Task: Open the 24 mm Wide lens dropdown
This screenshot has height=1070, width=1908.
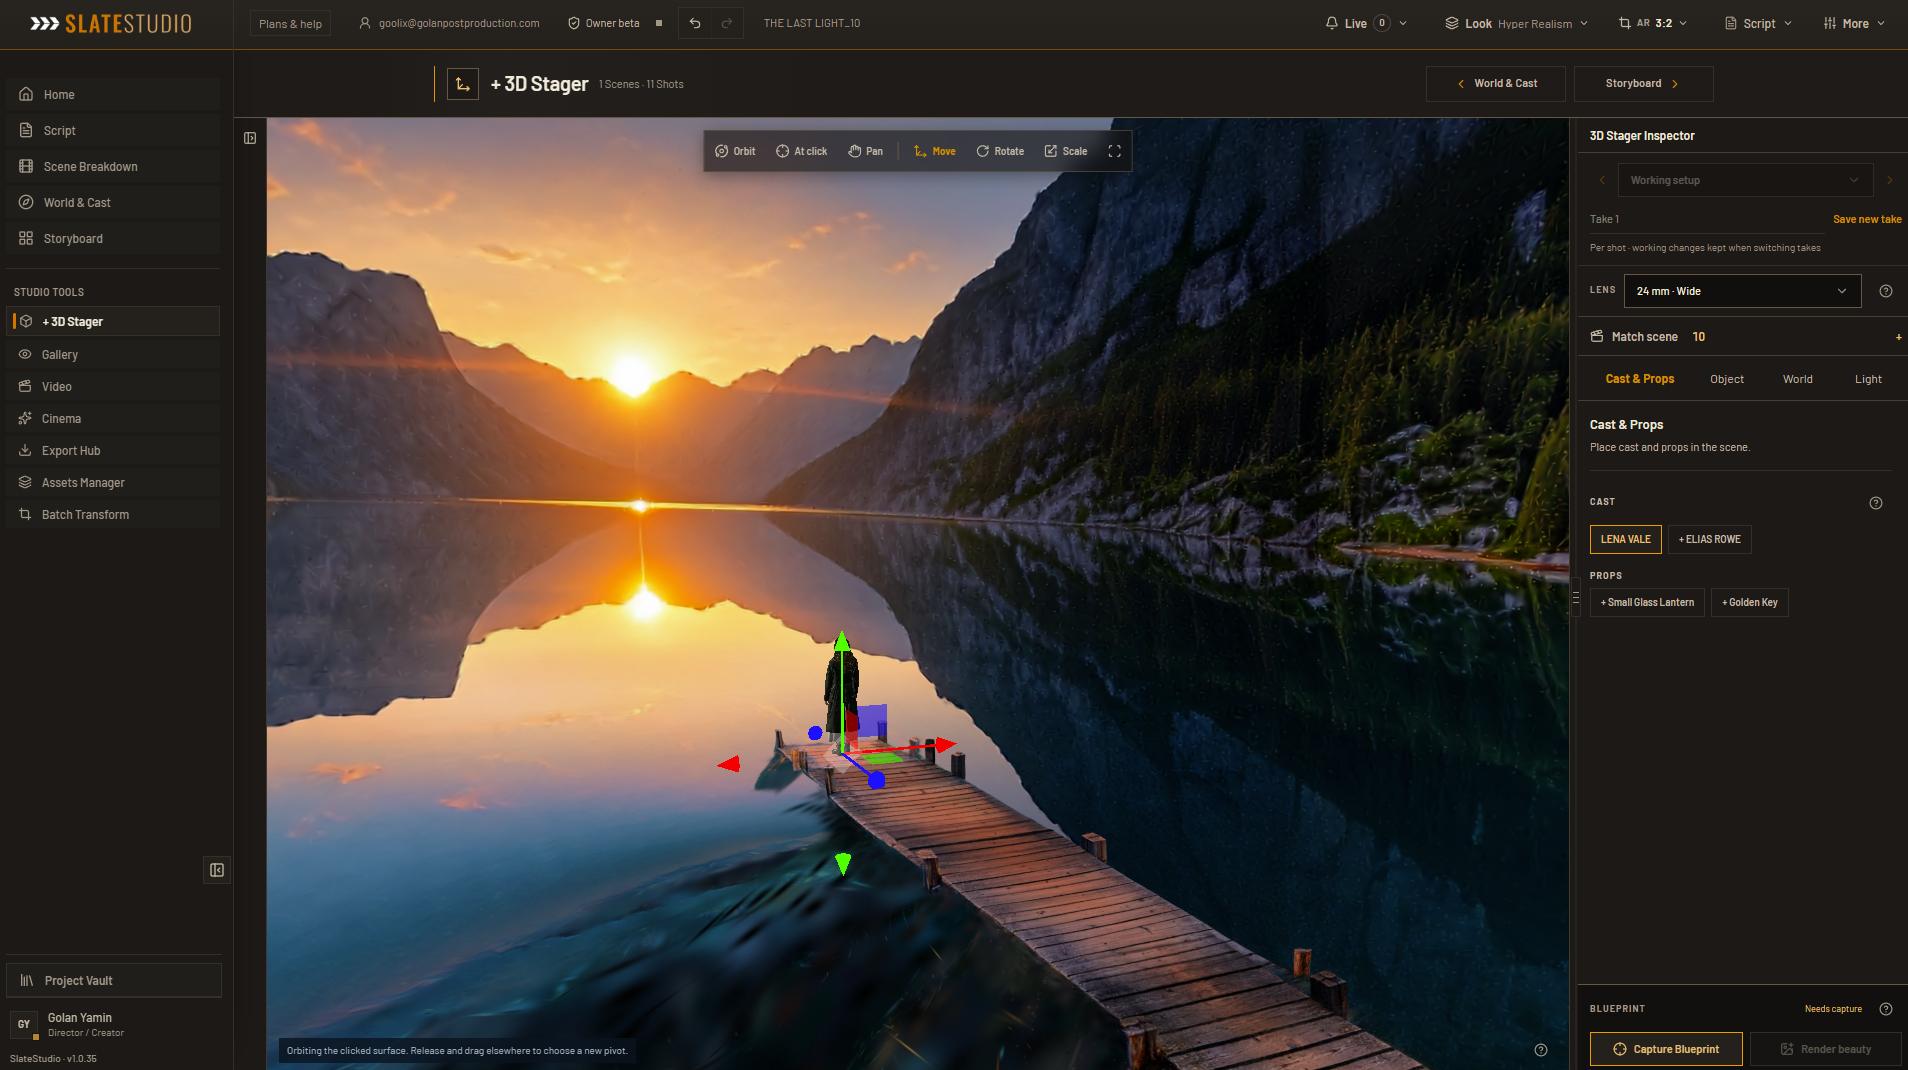Action: (x=1742, y=291)
